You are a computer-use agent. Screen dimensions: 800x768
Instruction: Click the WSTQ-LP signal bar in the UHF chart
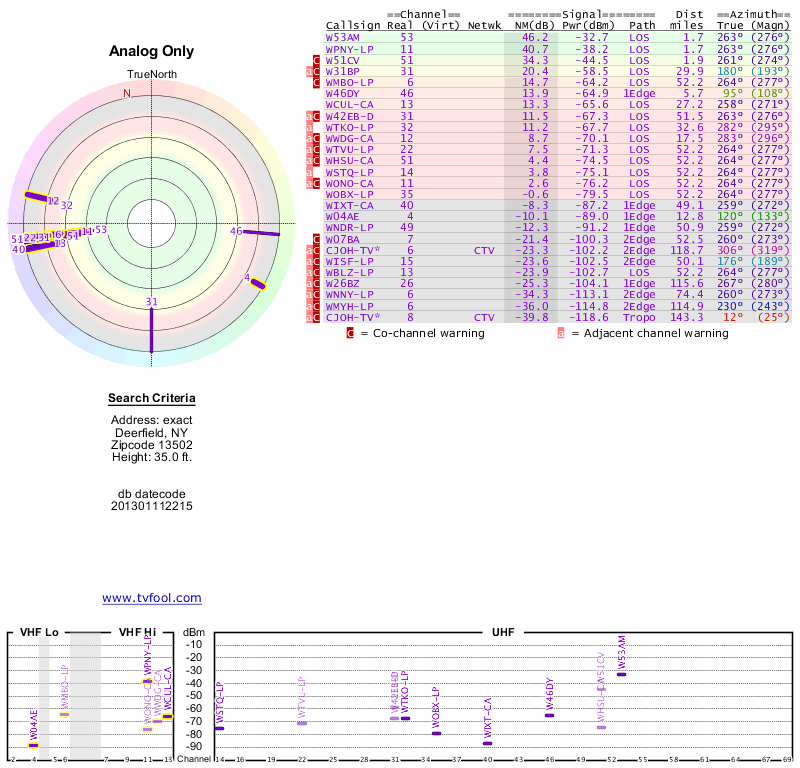coord(219,728)
